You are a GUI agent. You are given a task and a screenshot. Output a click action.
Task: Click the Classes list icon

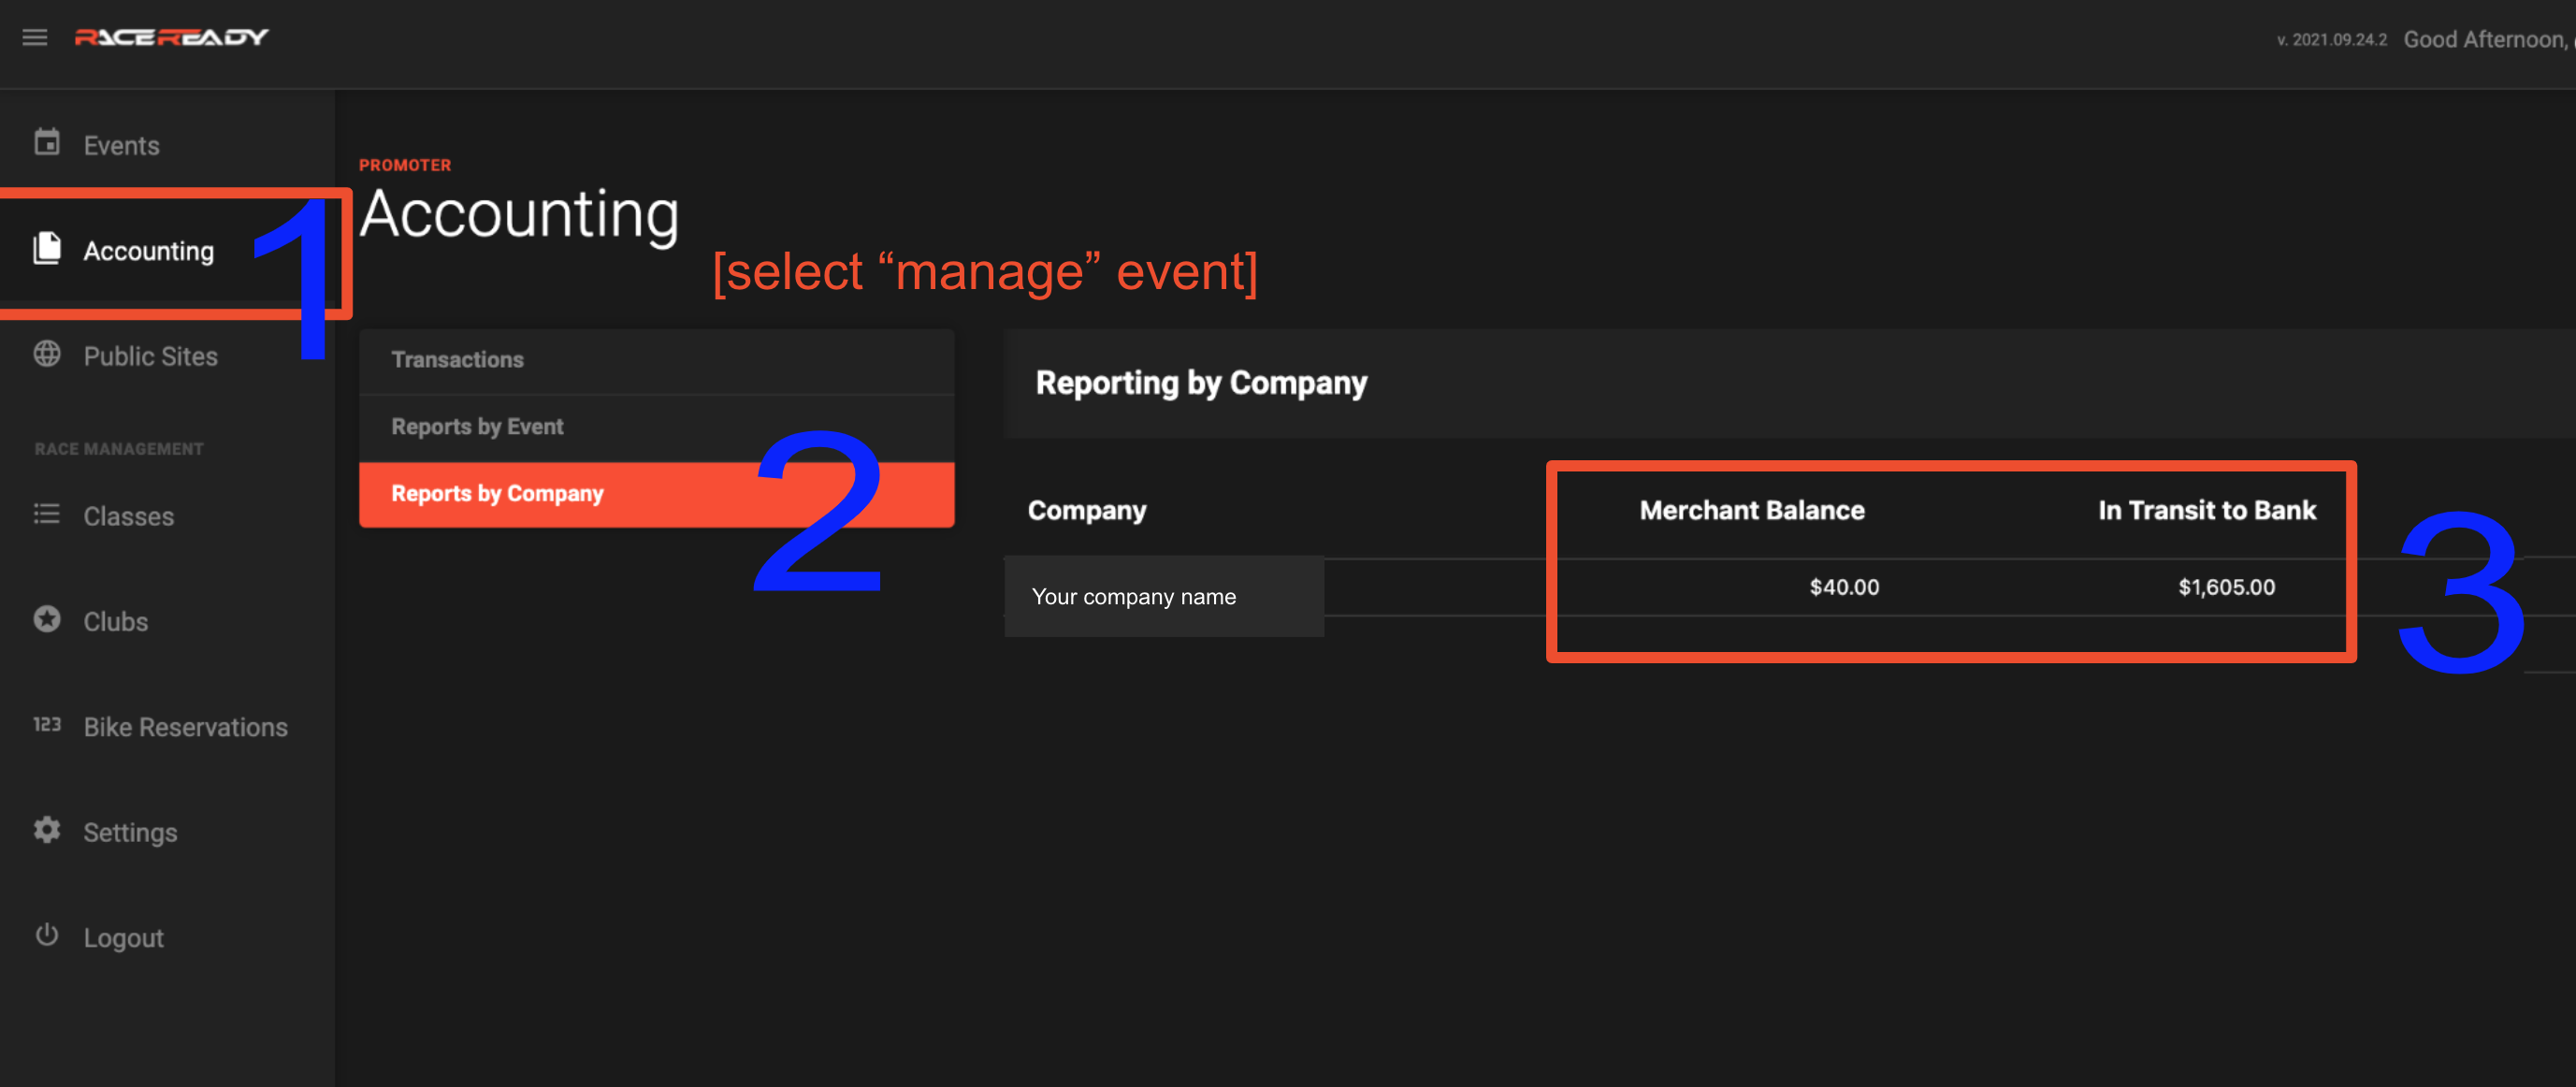click(x=47, y=514)
